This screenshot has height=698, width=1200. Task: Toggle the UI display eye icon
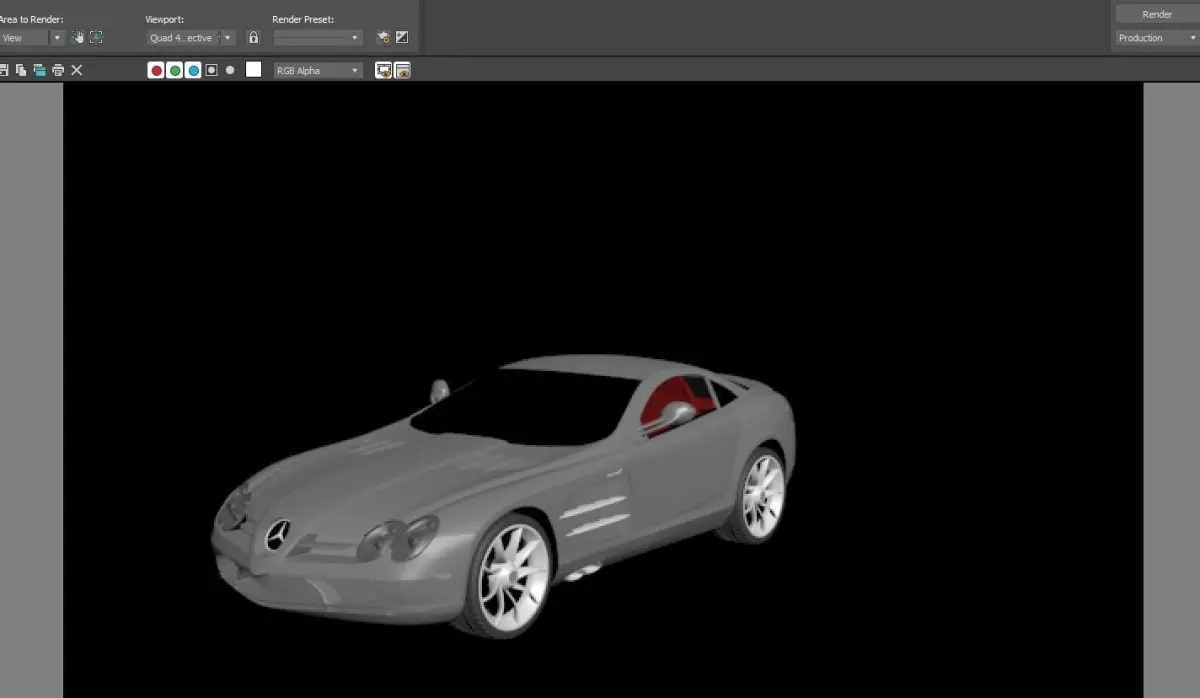pyautogui.click(x=402, y=70)
